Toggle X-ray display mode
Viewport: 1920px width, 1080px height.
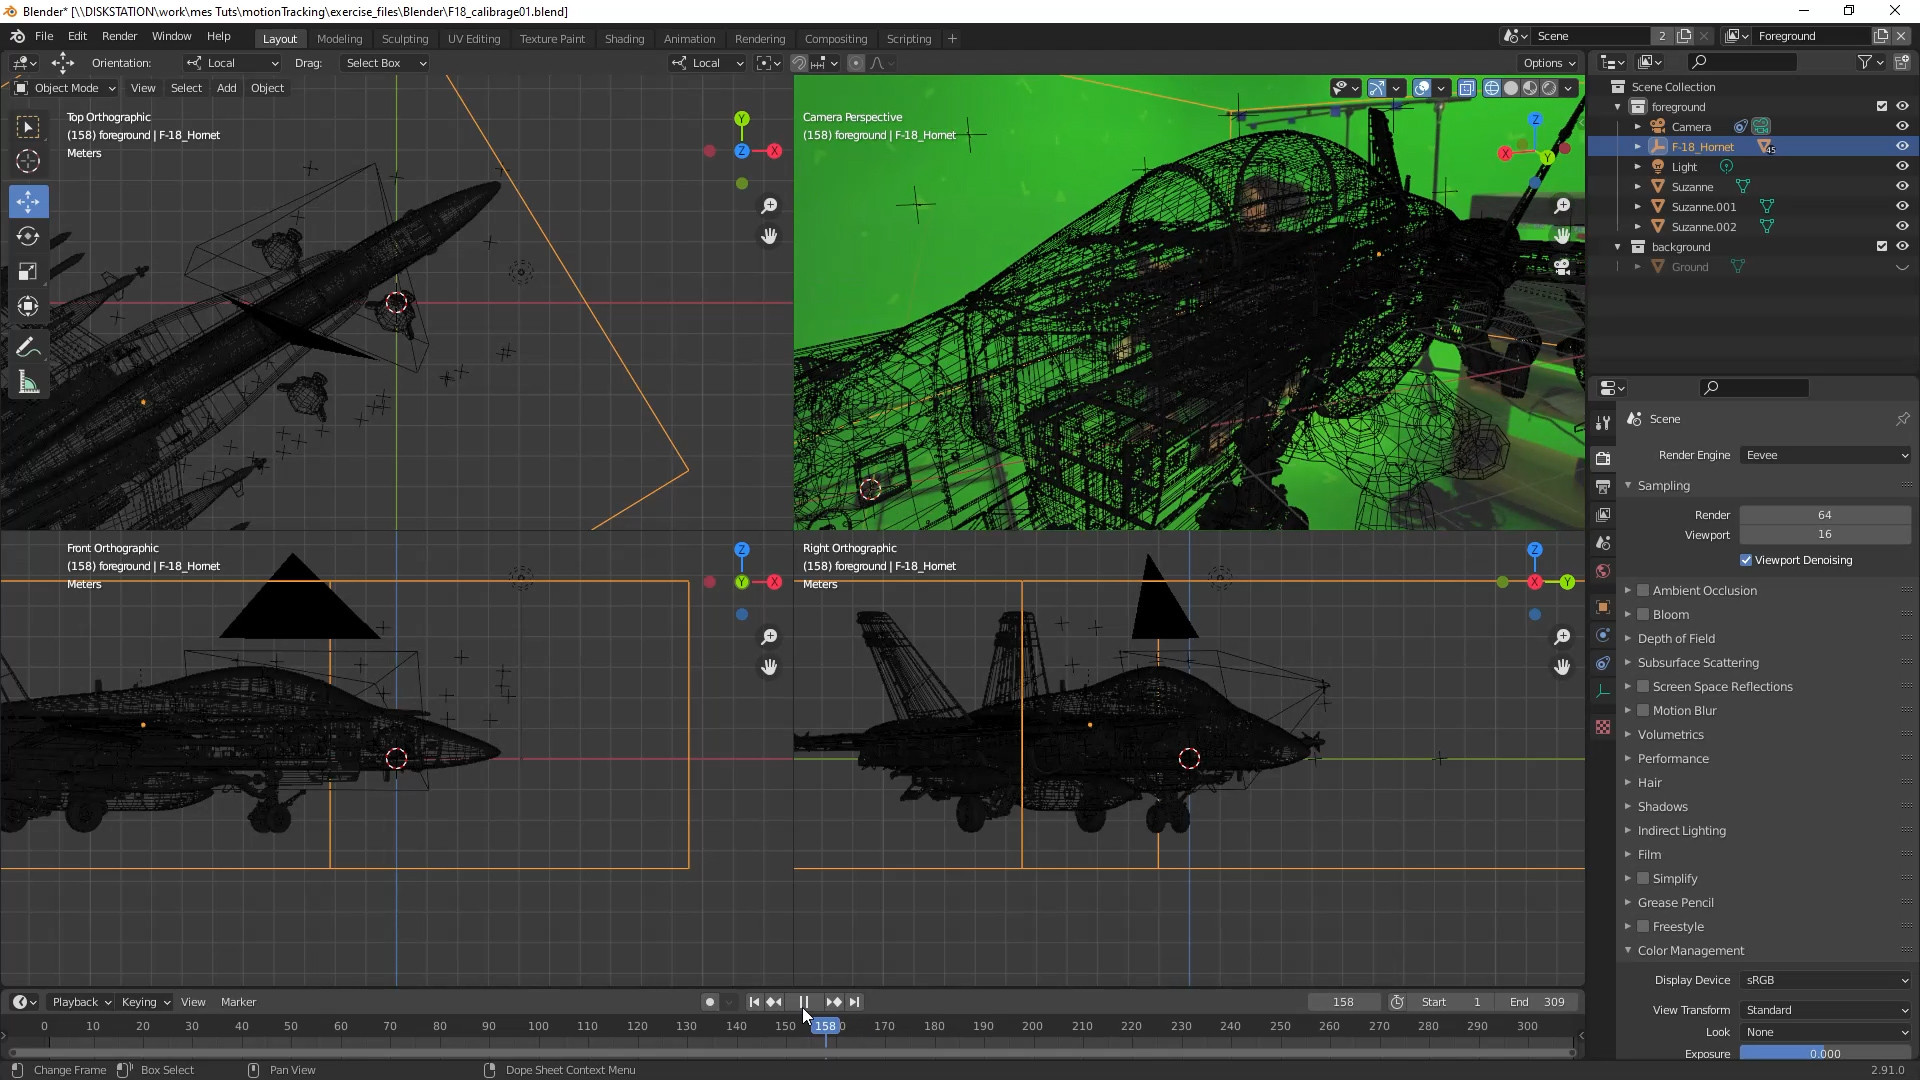pyautogui.click(x=1466, y=88)
